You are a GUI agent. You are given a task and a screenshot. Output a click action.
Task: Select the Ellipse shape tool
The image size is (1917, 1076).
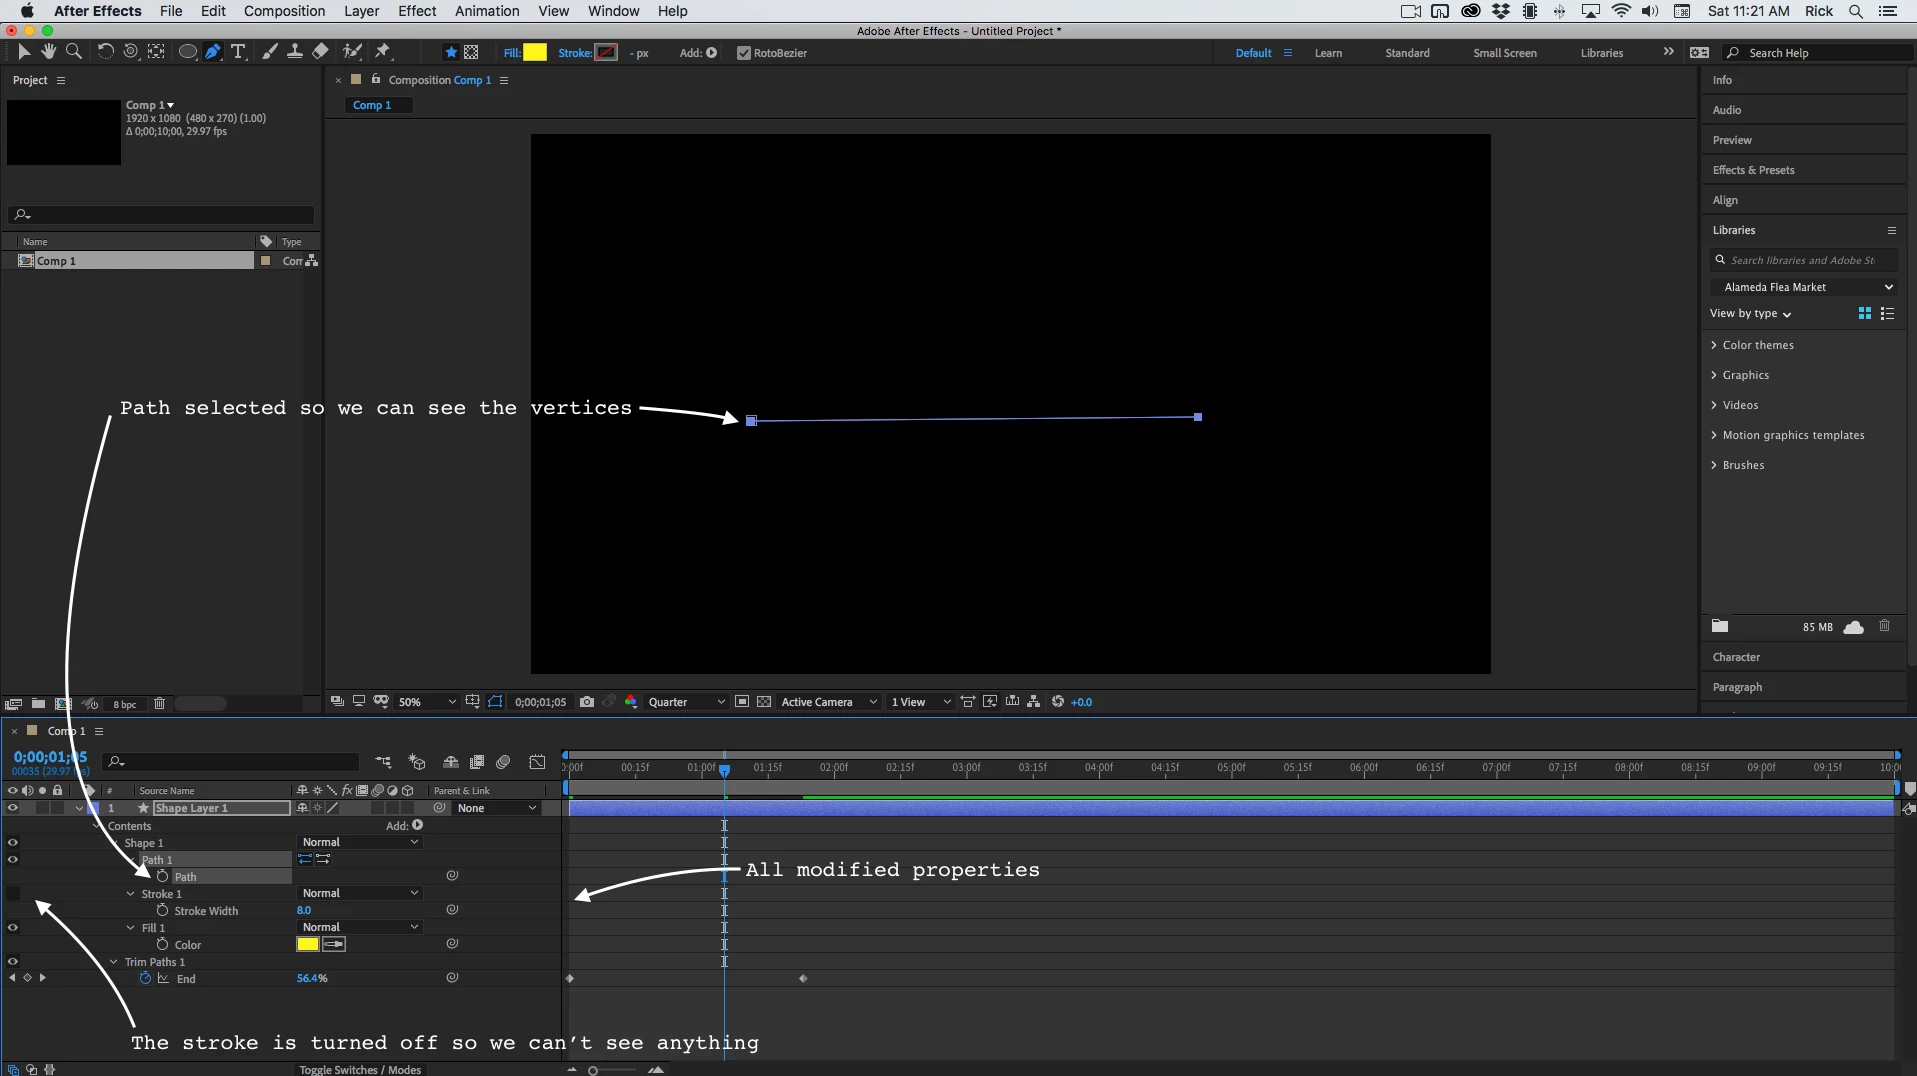click(187, 52)
